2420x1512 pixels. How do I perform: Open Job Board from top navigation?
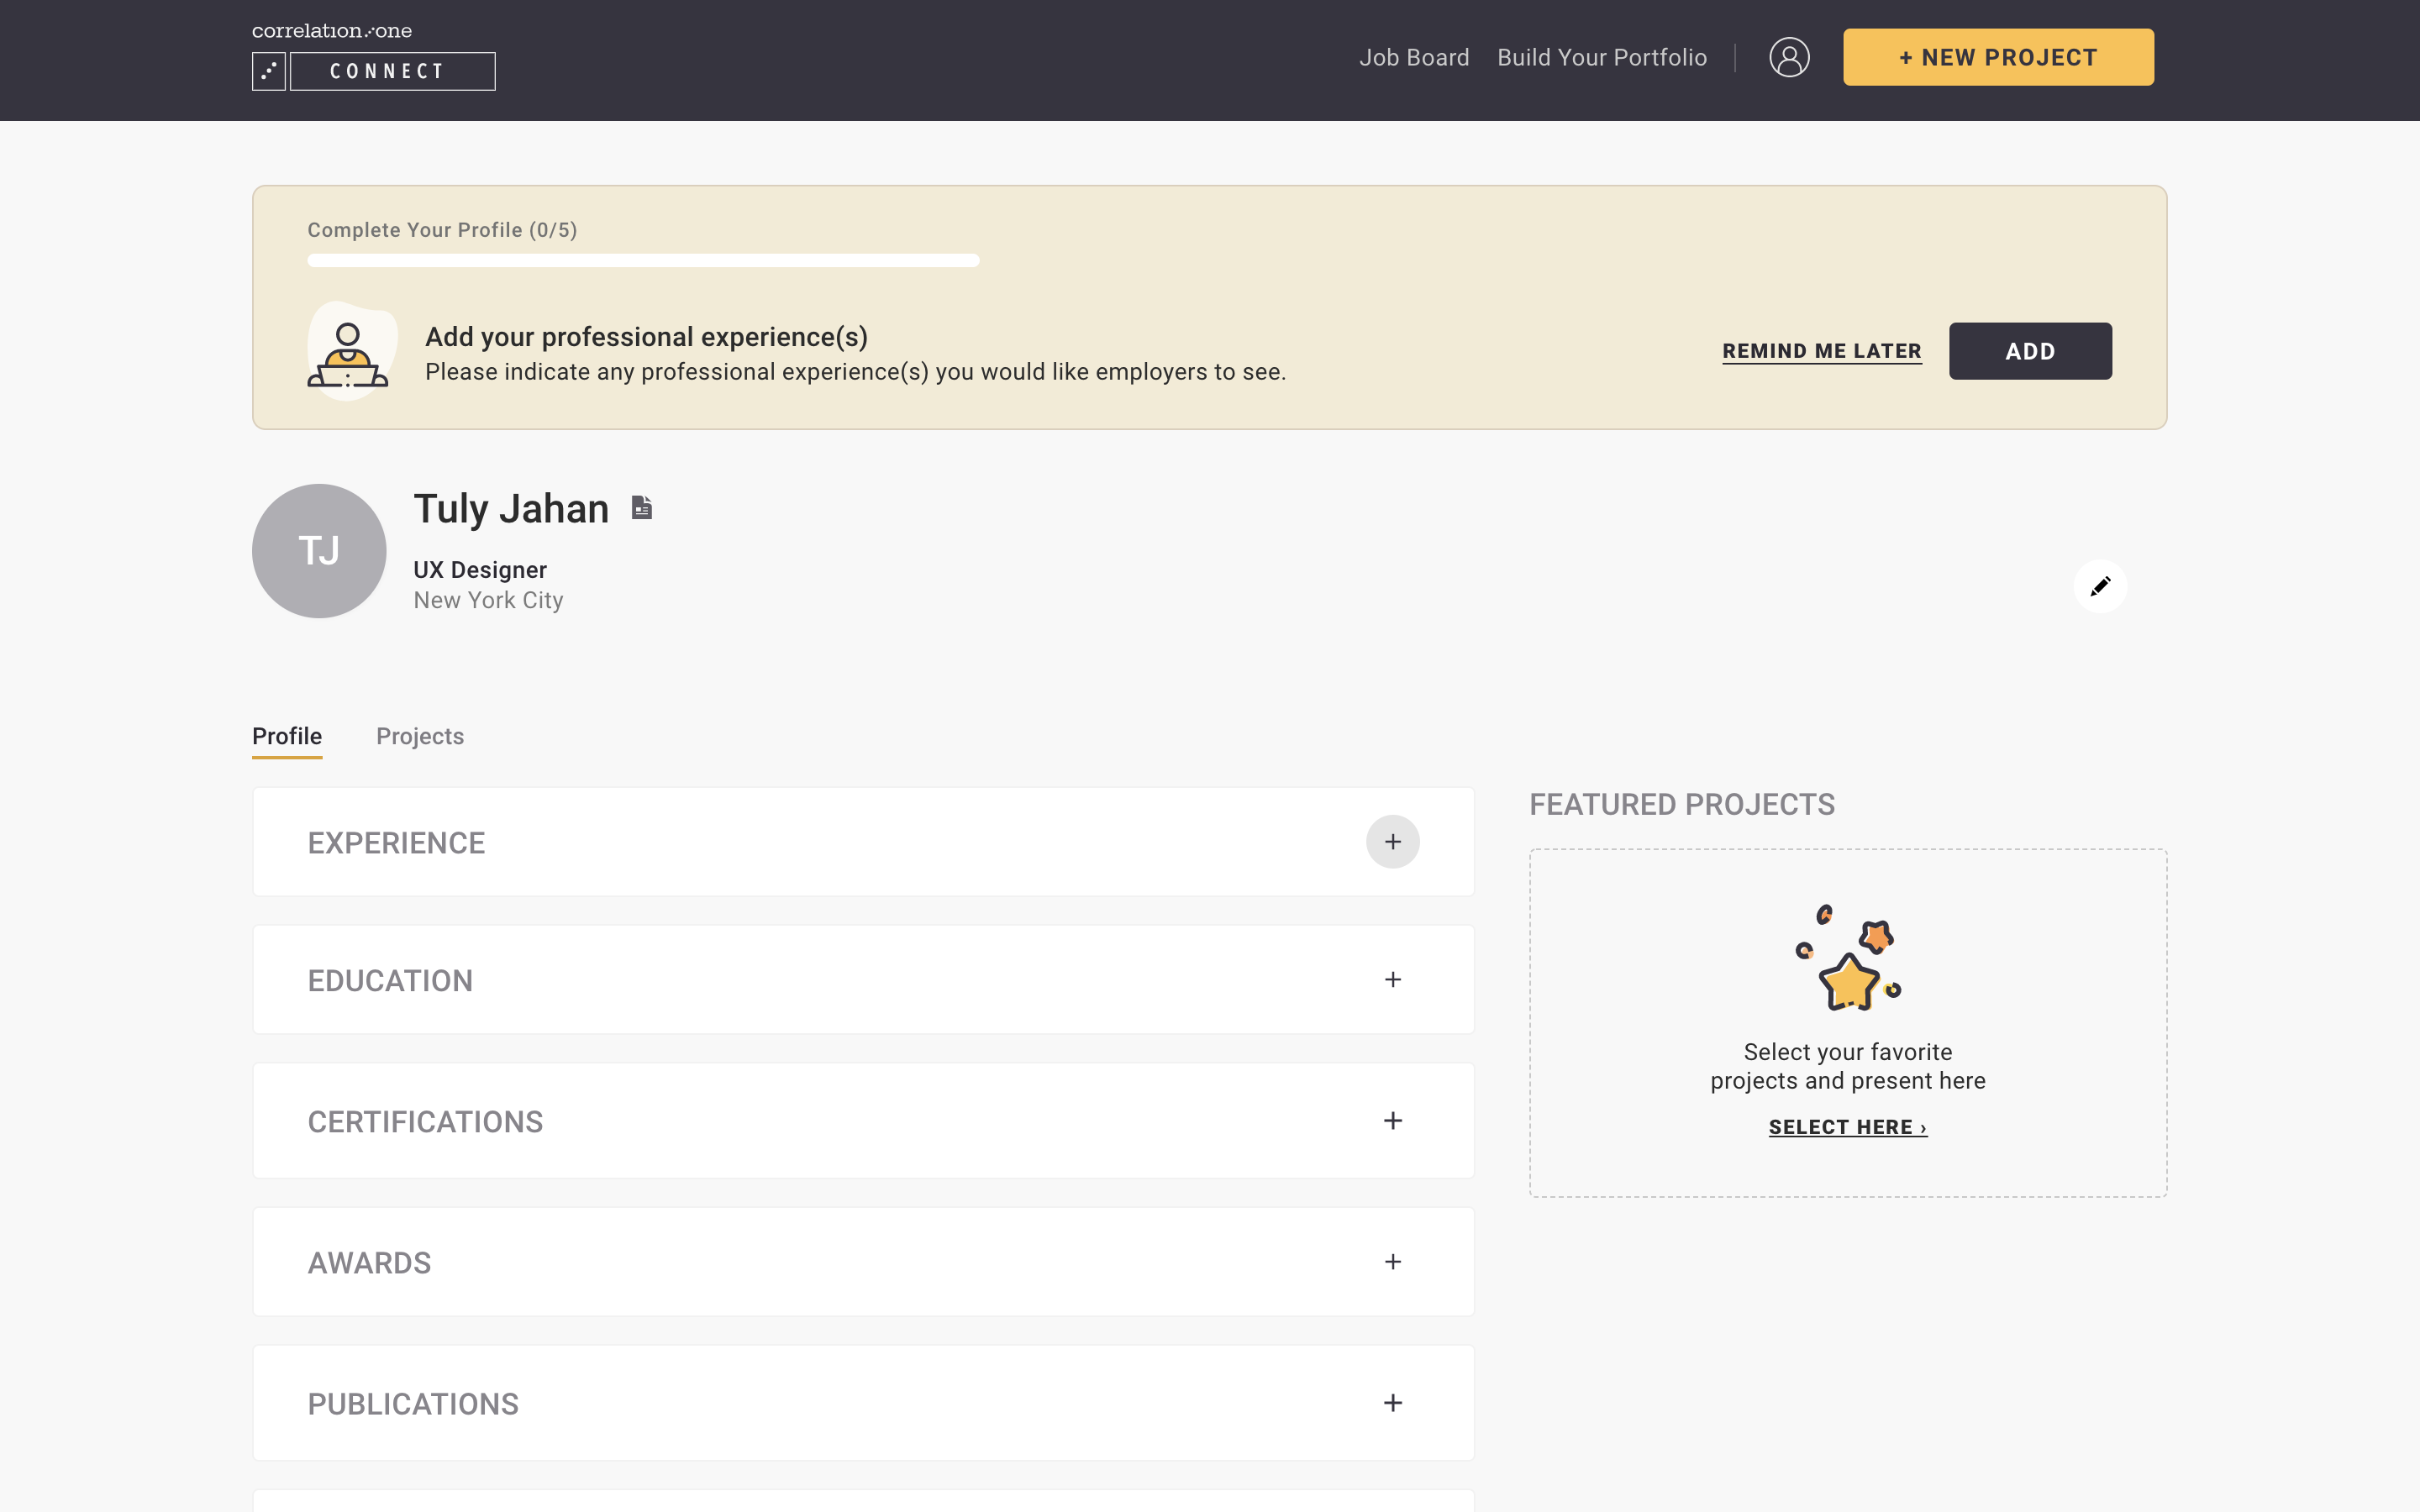(1414, 57)
